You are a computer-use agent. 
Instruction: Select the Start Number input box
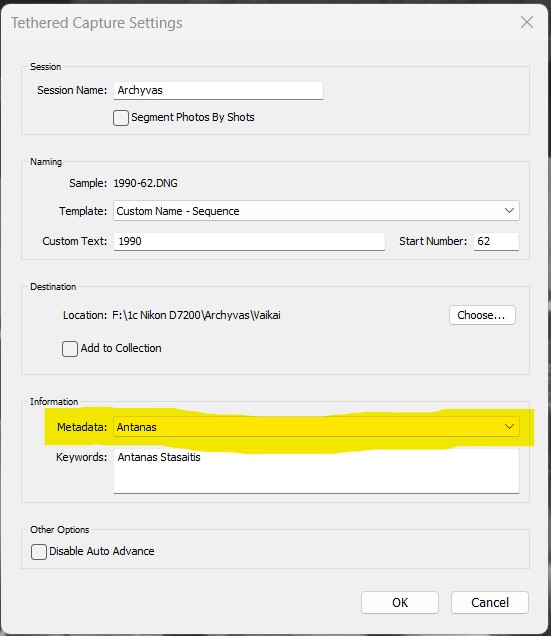pos(496,241)
